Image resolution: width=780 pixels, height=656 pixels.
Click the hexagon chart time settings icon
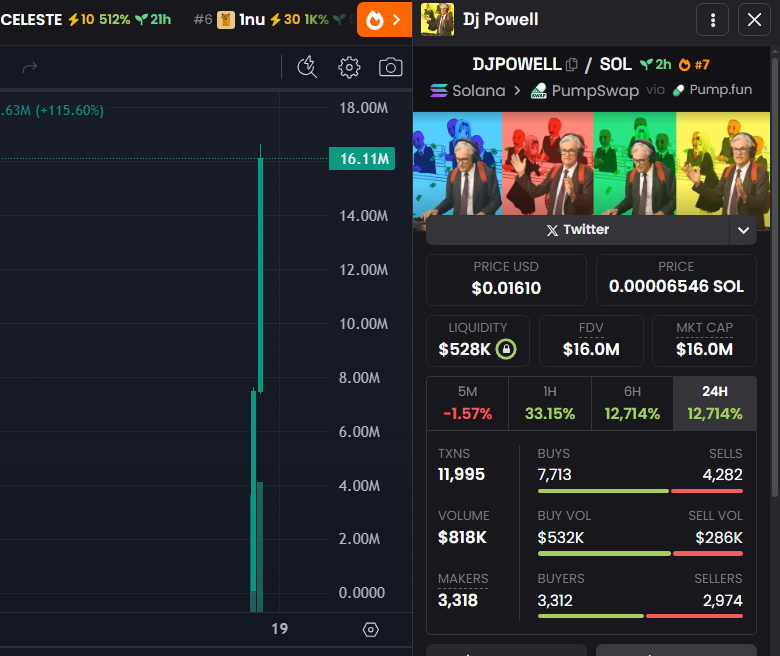[x=371, y=630]
